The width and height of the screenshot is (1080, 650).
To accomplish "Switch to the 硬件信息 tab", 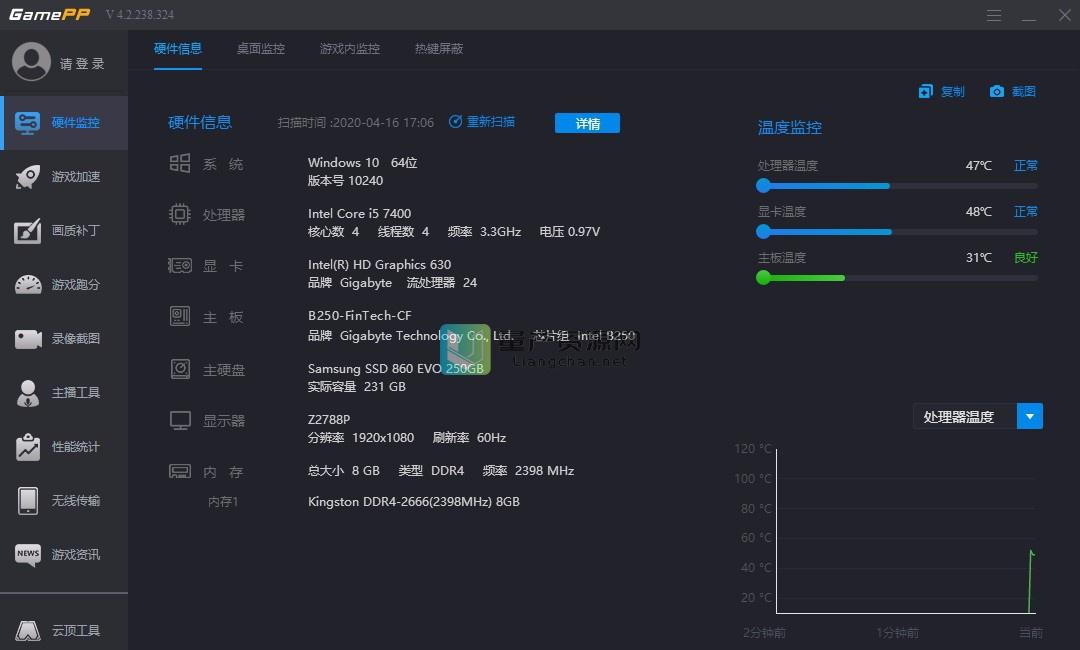I will click(x=178, y=49).
